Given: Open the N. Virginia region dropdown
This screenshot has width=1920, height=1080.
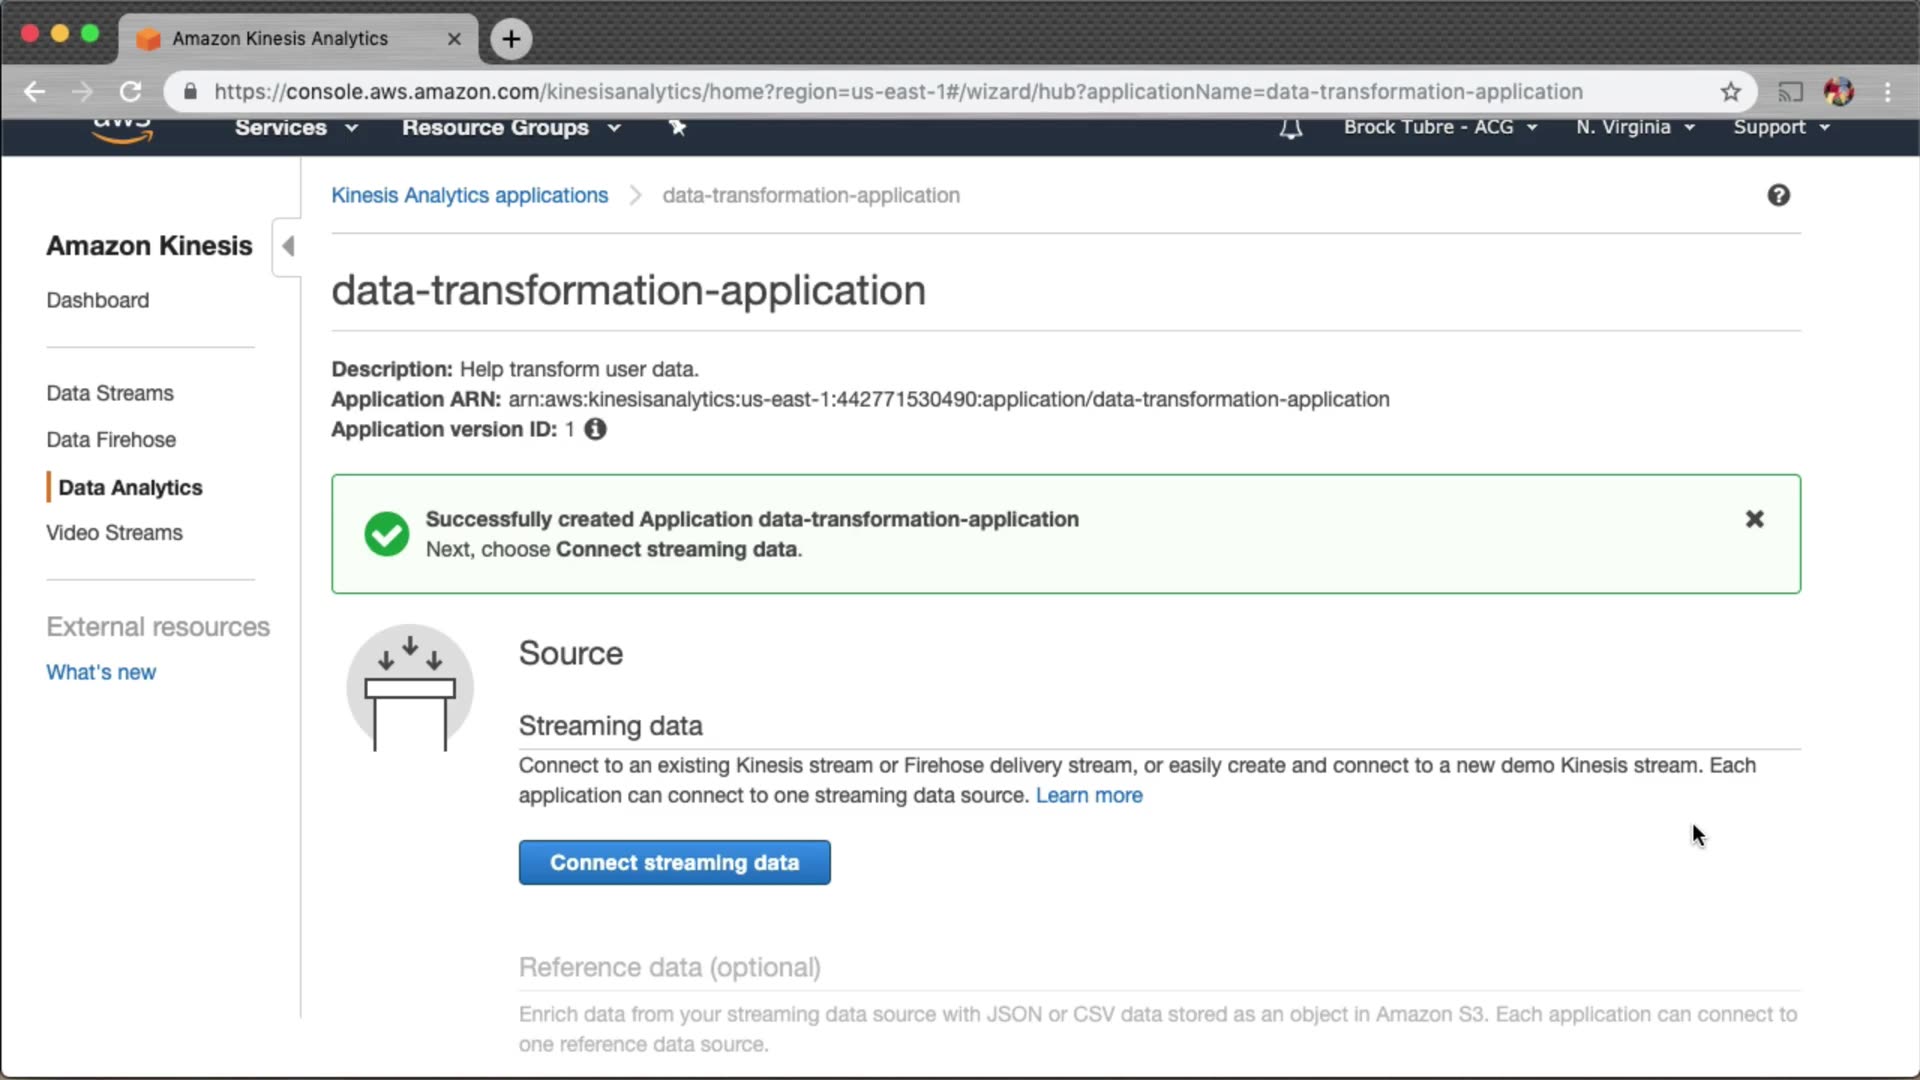Looking at the screenshot, I should coord(1635,127).
